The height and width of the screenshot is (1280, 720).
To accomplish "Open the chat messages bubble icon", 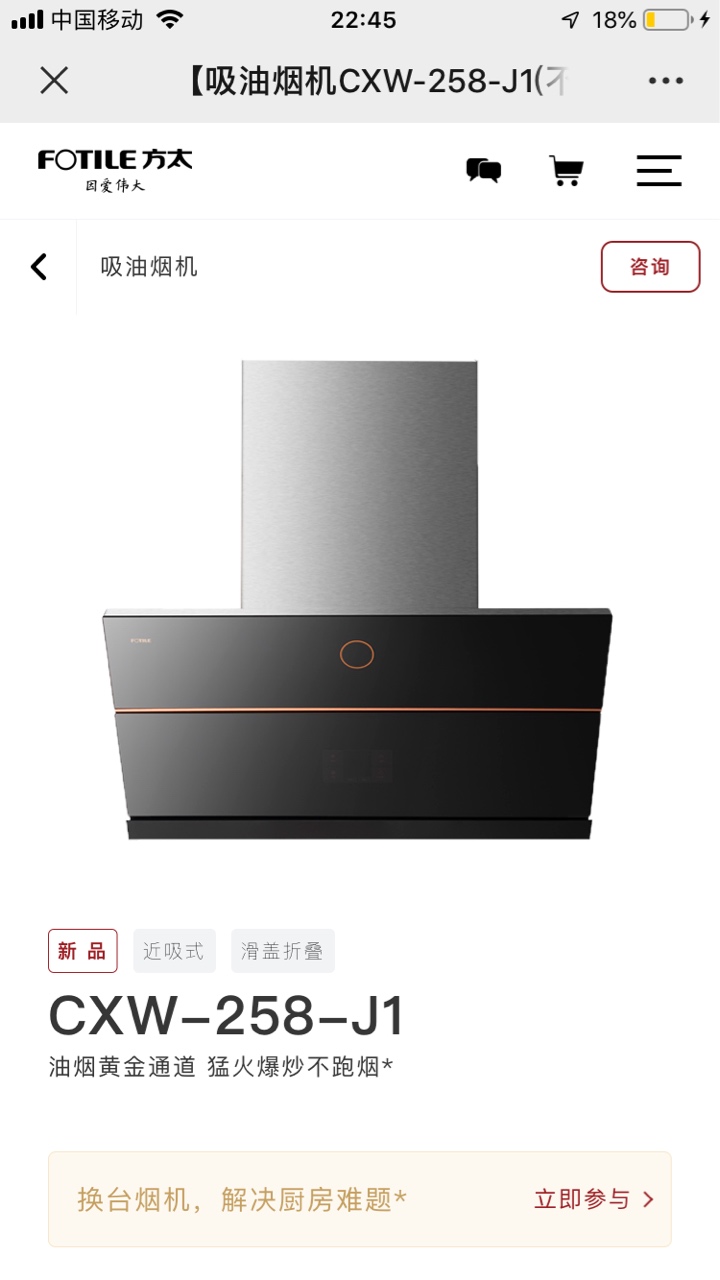I will point(483,171).
